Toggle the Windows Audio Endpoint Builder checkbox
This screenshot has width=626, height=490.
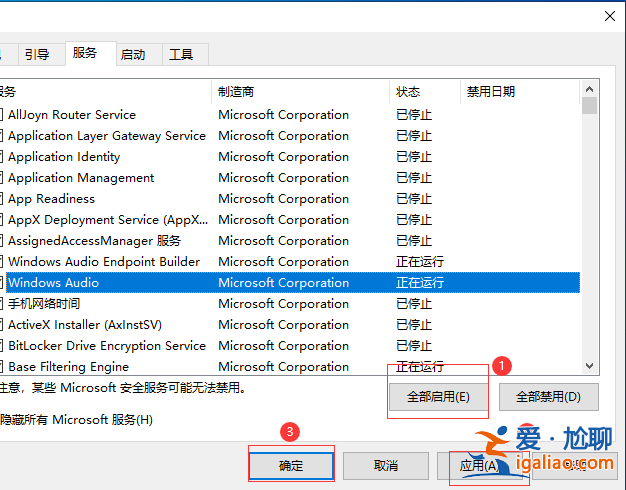click(x=1, y=262)
